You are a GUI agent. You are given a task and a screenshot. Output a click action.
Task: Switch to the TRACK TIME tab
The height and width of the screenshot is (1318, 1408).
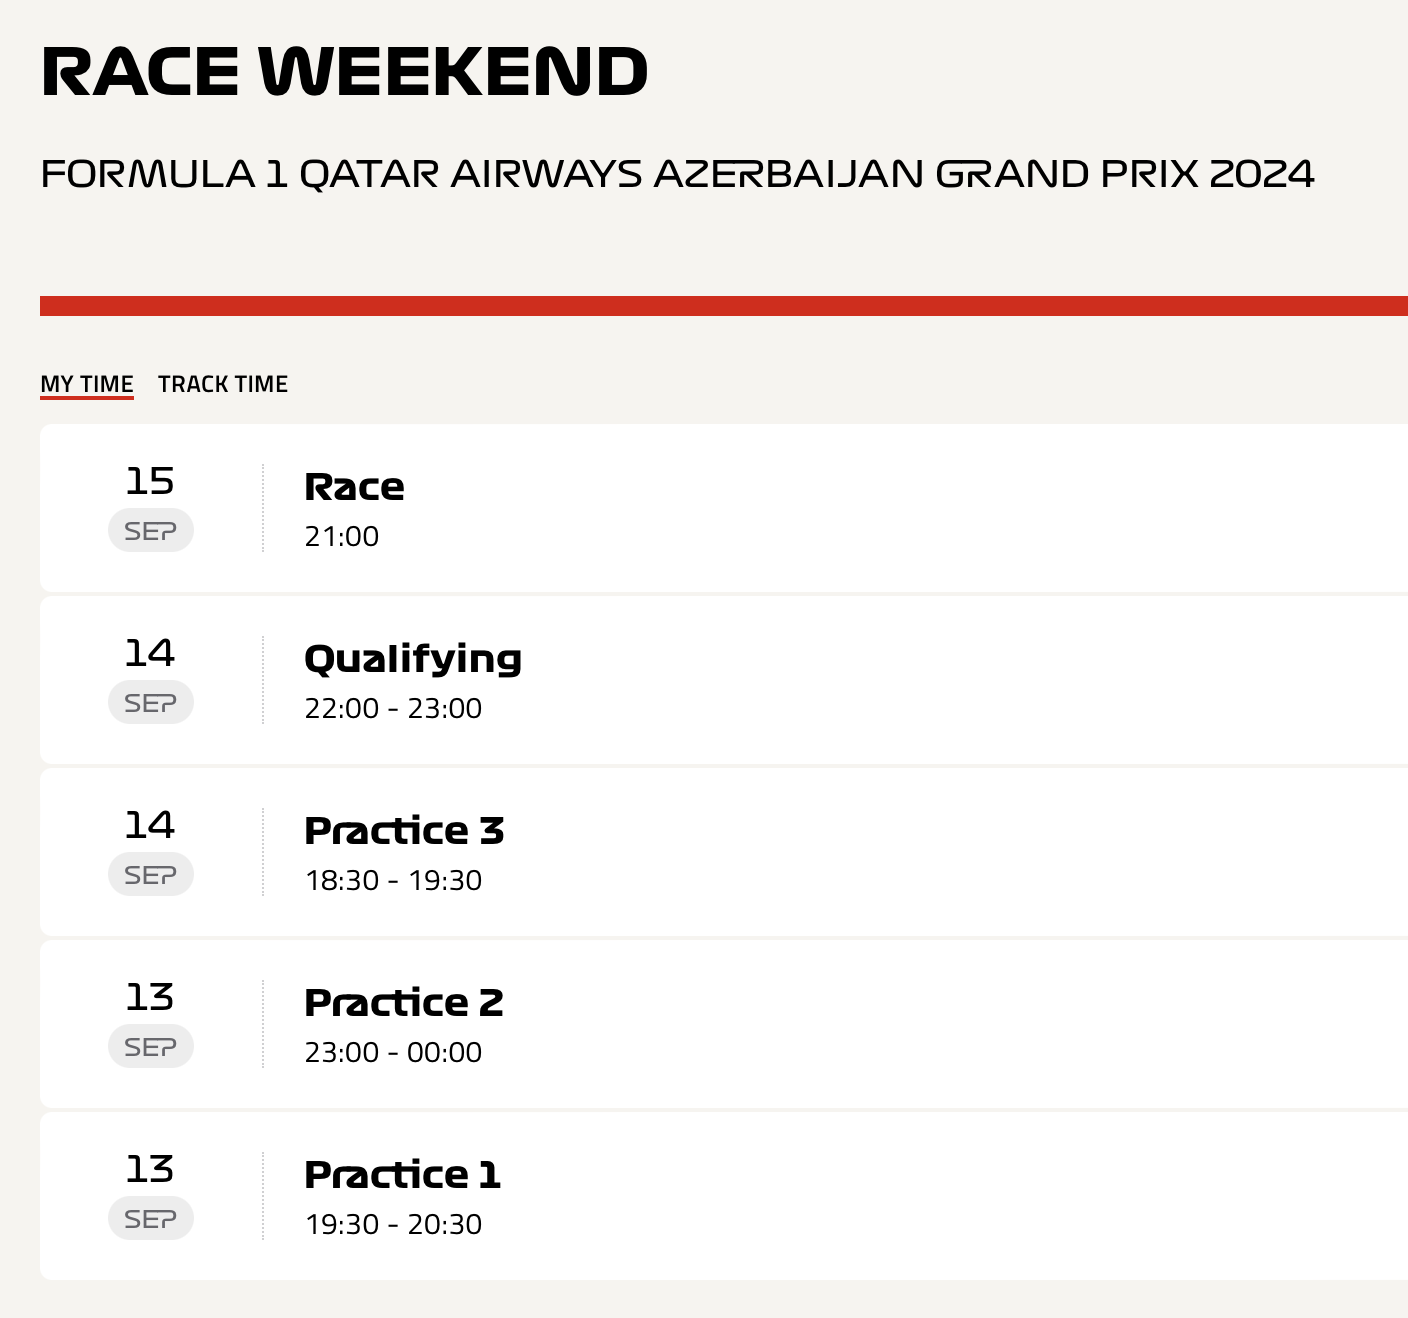[223, 384]
